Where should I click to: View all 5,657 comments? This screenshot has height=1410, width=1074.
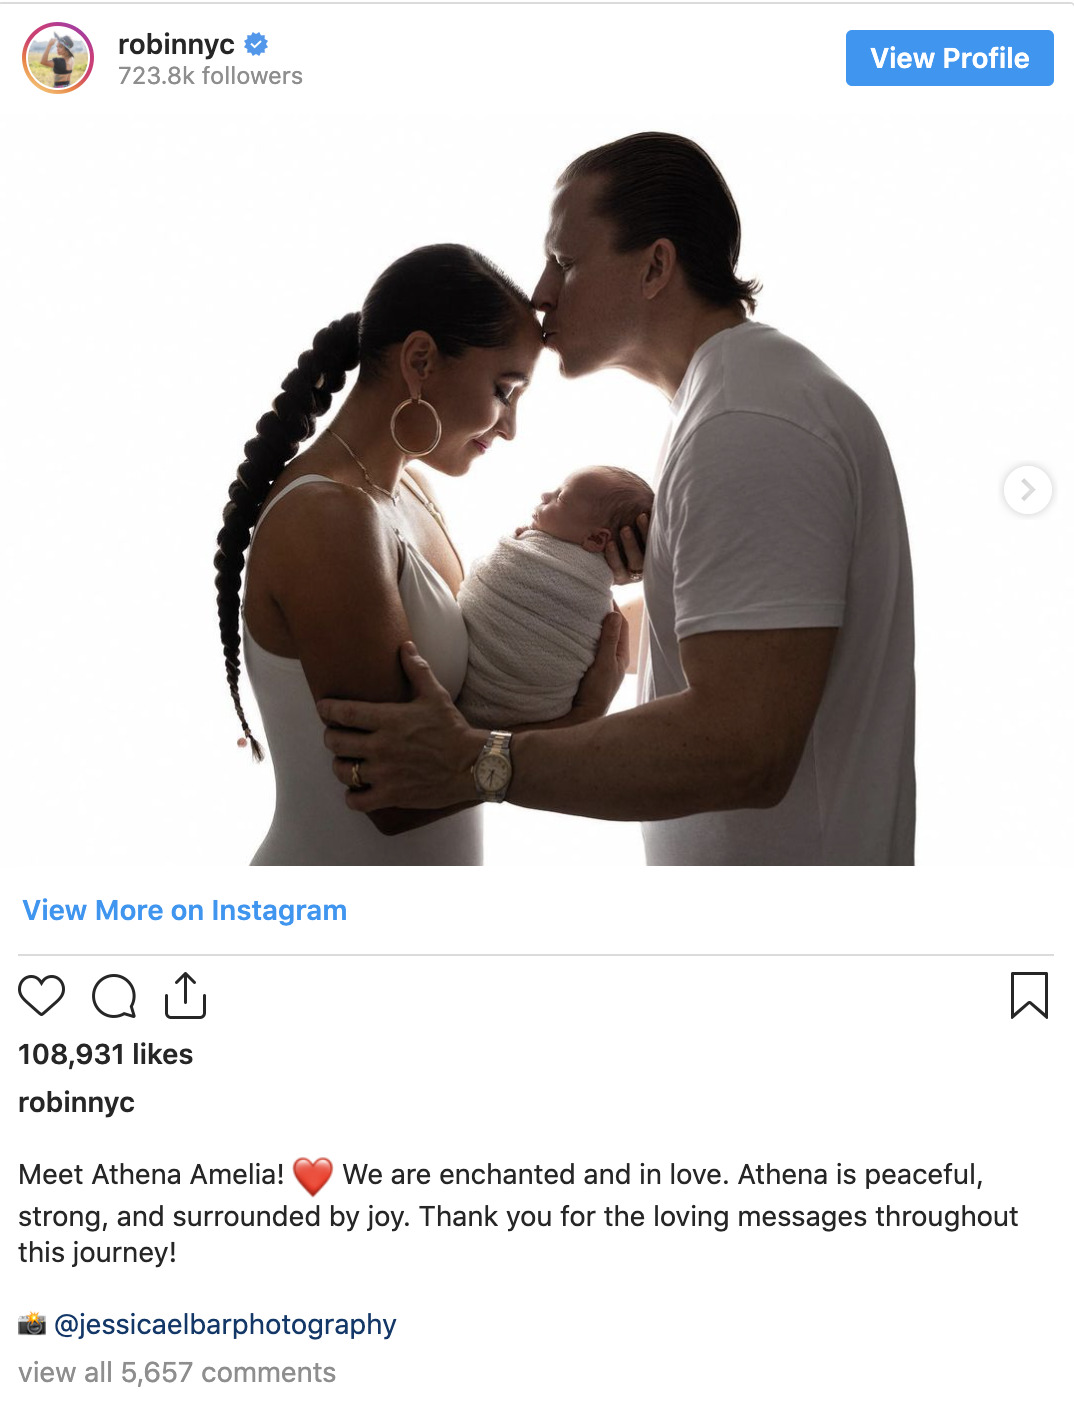tap(177, 1372)
